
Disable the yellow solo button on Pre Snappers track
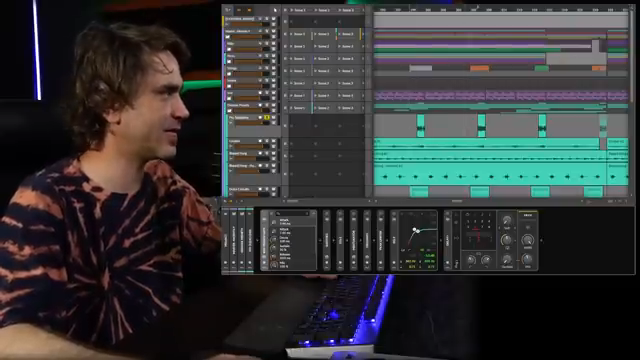[x=267, y=118]
